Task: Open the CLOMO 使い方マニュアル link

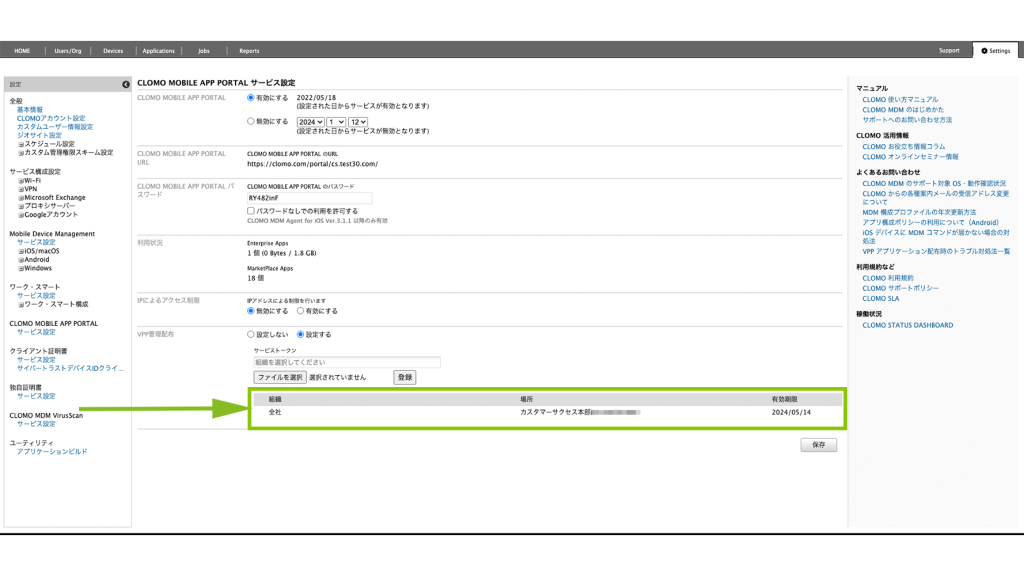Action: click(x=900, y=100)
